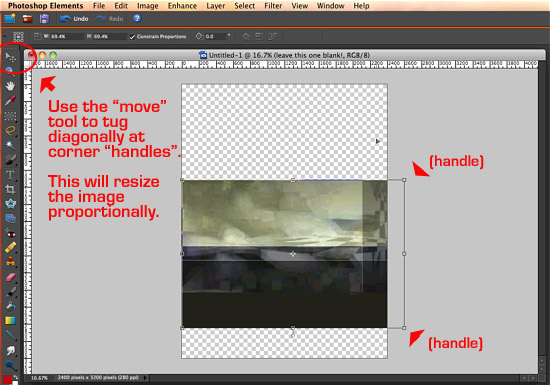Click the Undo button

74,19
